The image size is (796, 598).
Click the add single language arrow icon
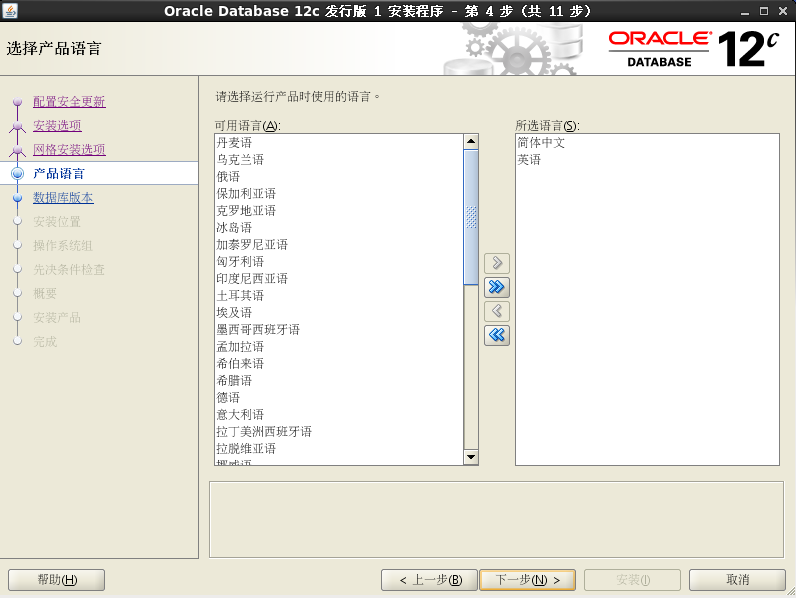496,263
